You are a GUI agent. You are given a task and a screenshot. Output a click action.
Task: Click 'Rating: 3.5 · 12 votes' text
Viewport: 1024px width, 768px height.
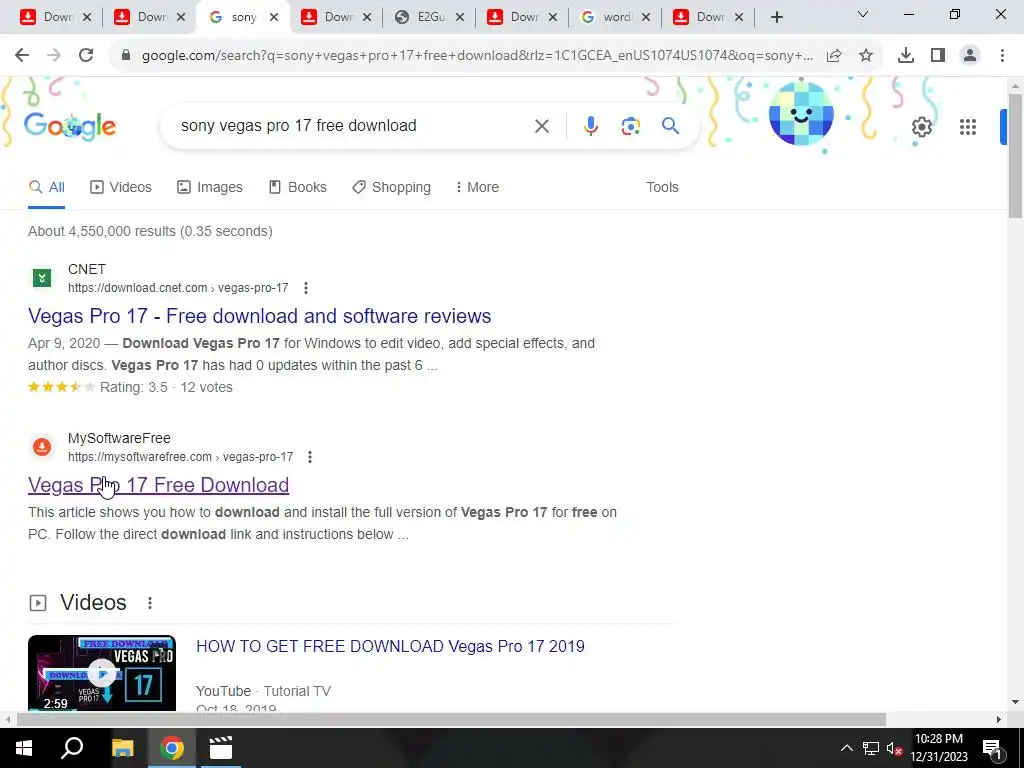pyautogui.click(x=166, y=387)
